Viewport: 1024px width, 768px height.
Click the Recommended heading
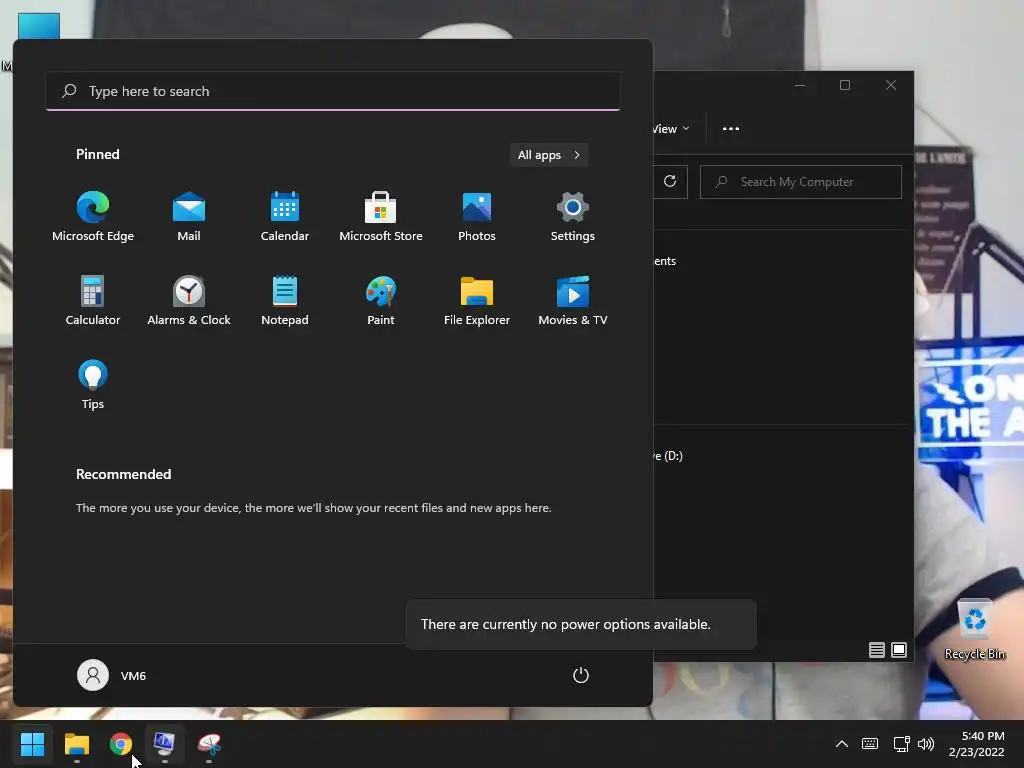123,474
